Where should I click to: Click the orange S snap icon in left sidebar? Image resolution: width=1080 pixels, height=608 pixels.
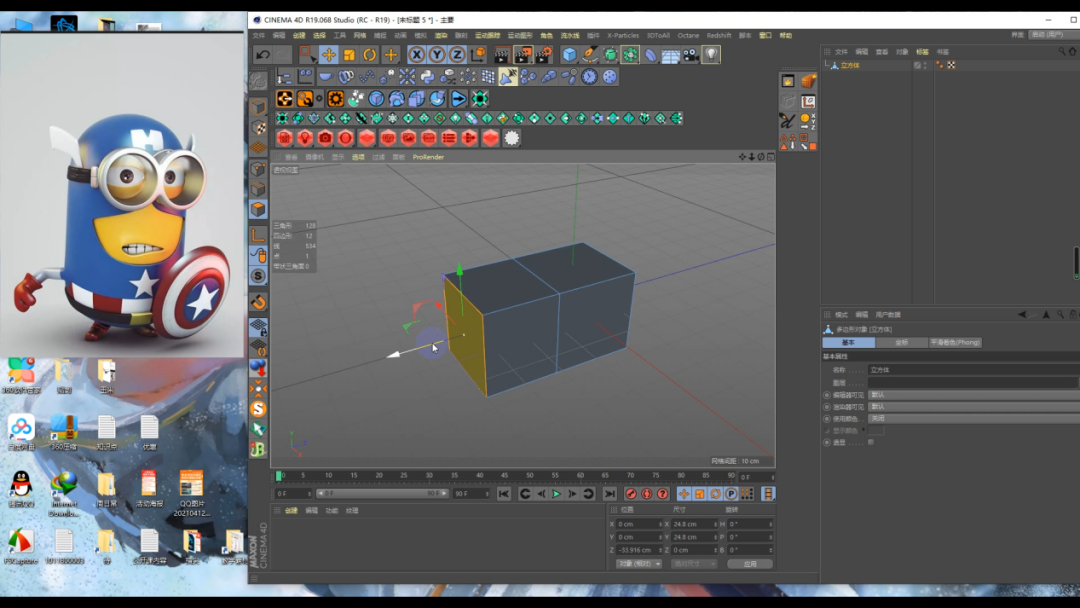[258, 409]
